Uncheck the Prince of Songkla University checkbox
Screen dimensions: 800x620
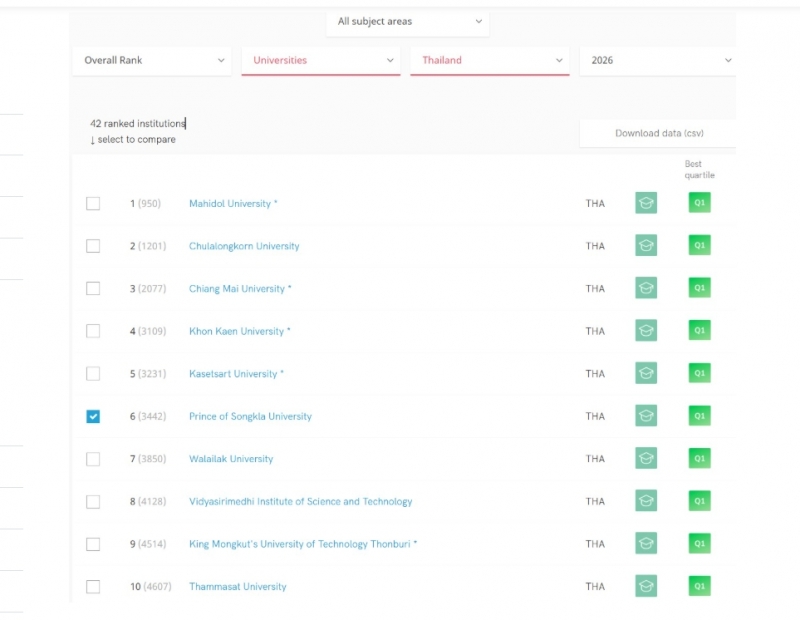pyautogui.click(x=93, y=416)
